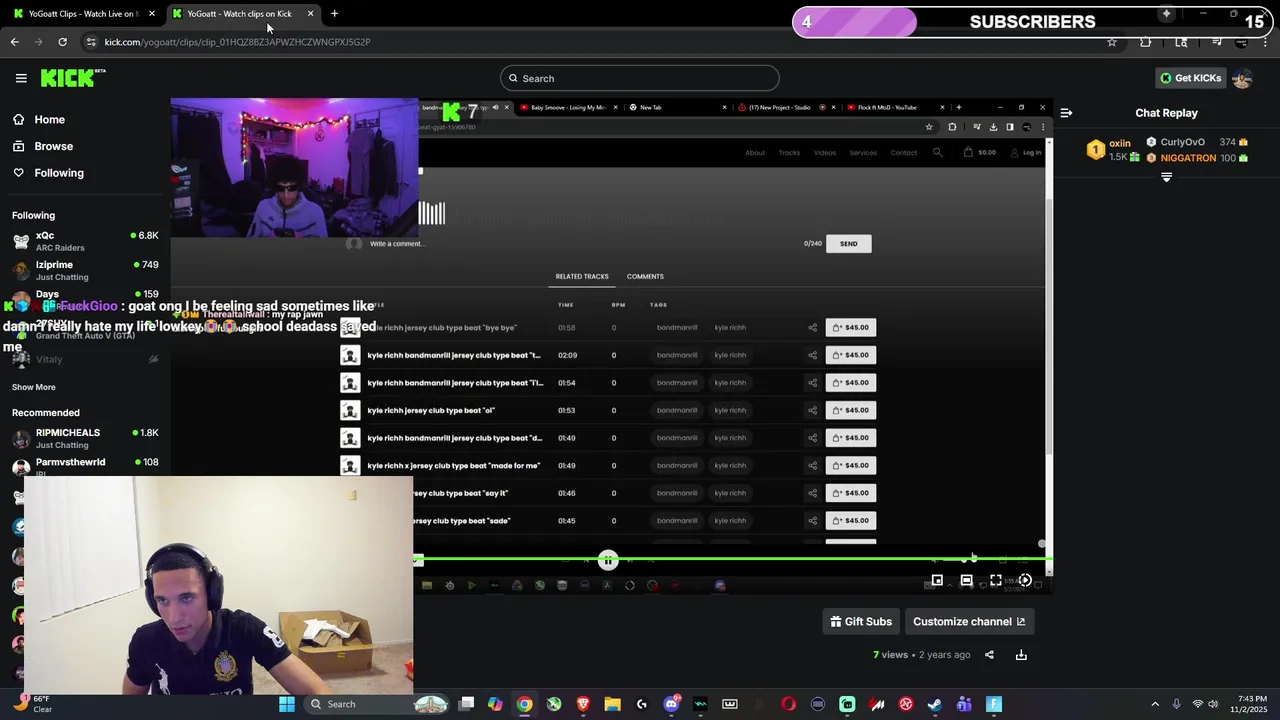
Task: Collapse the Chat Replay panel
Action: click(1066, 113)
